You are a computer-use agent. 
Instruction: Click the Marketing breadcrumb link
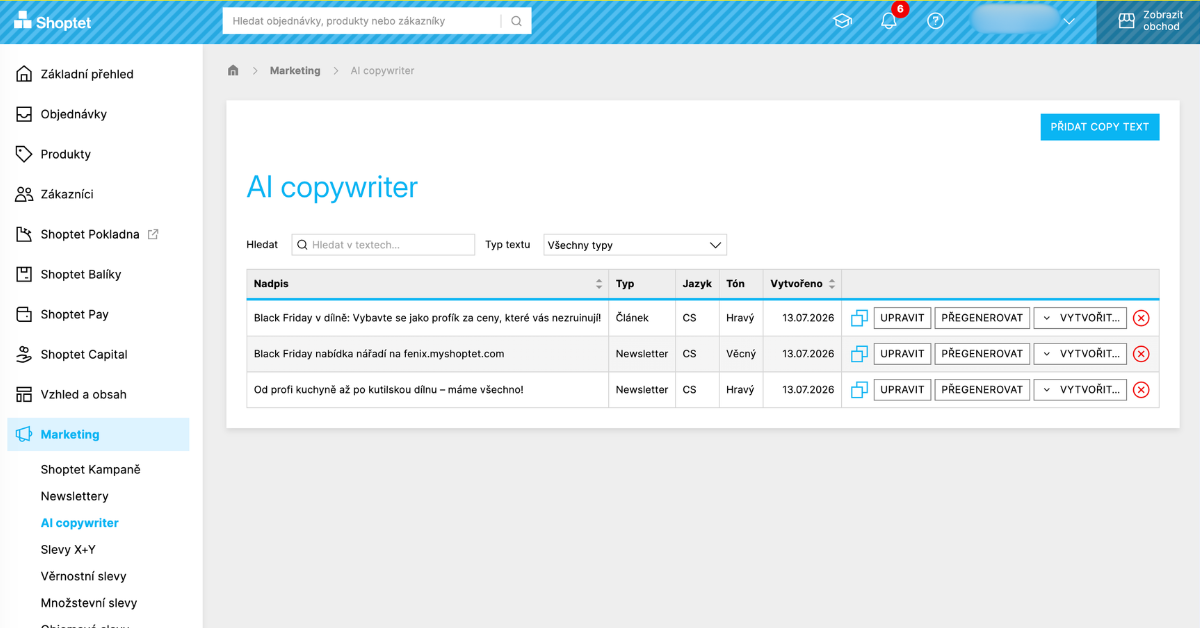coord(295,71)
